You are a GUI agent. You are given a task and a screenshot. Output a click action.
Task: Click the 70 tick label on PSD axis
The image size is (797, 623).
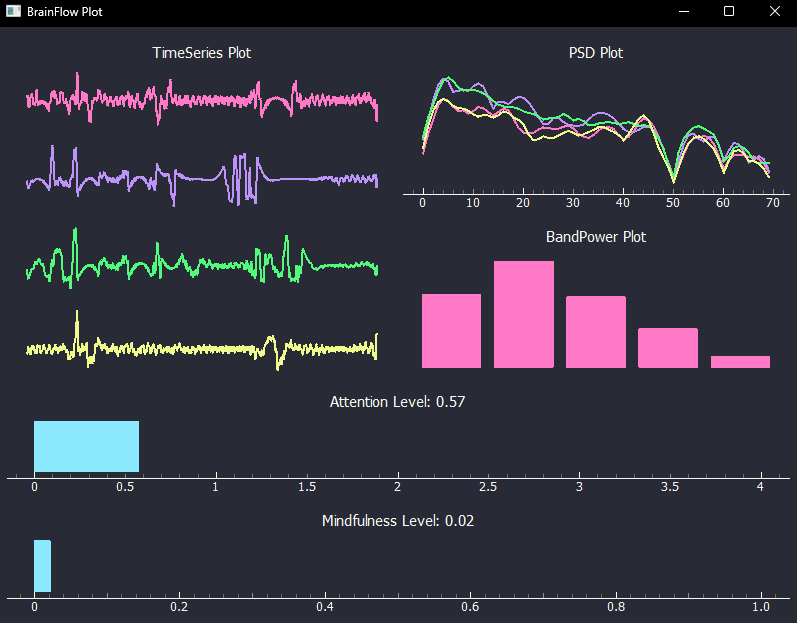point(773,203)
